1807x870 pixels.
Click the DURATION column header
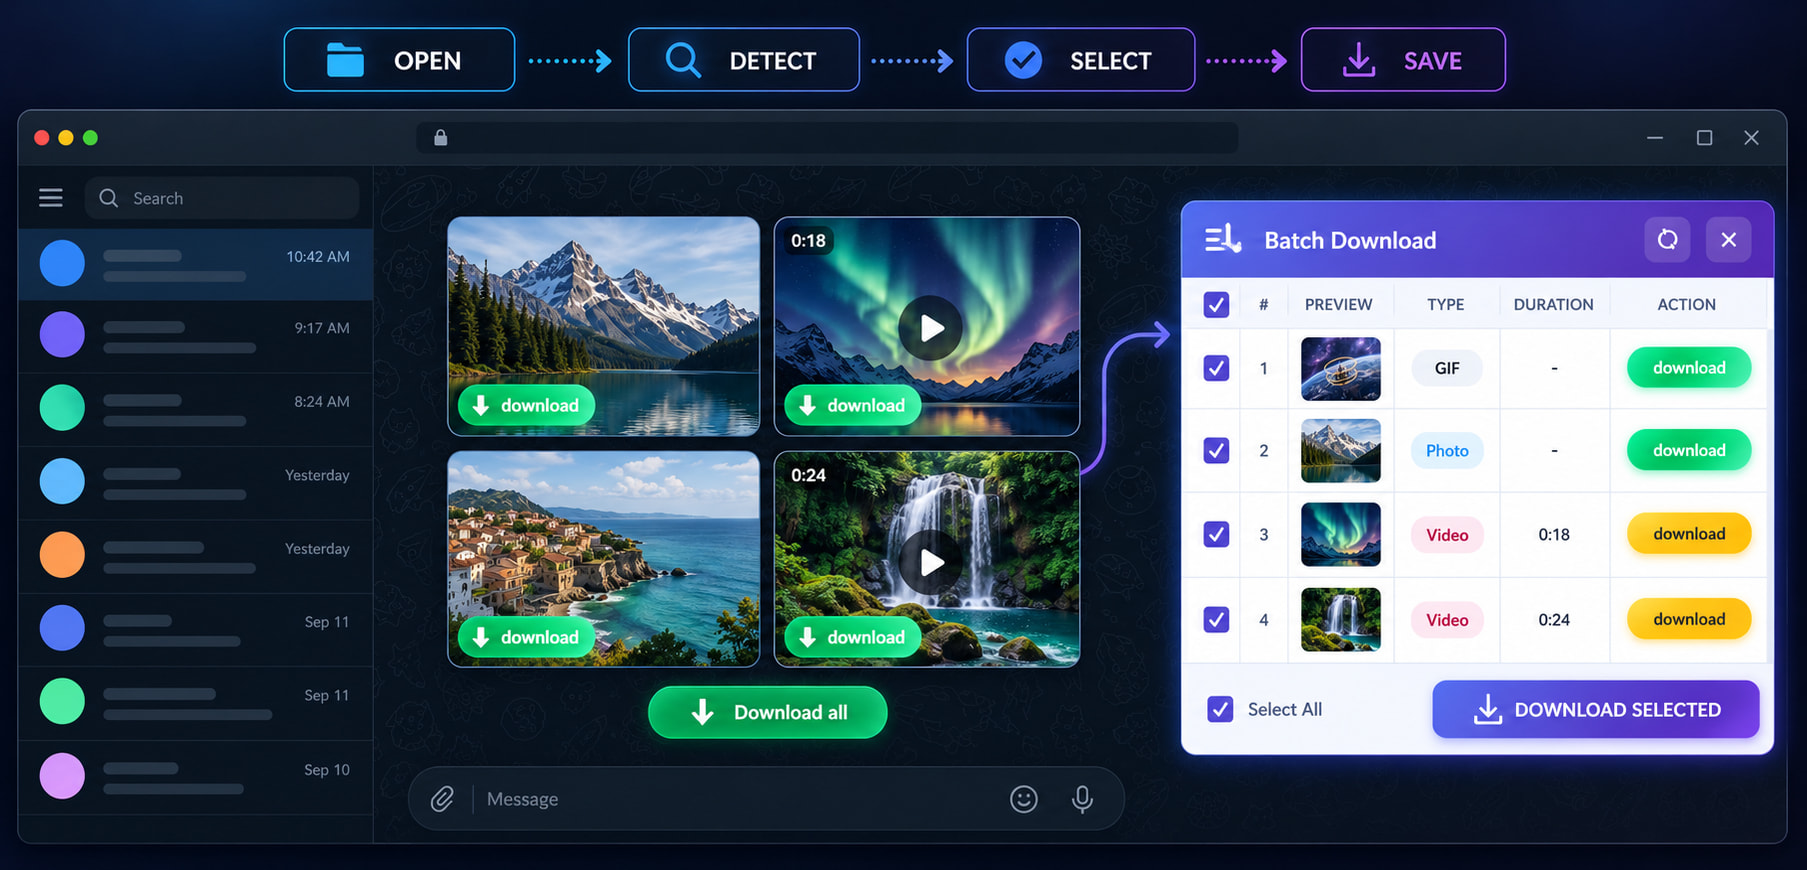(1553, 304)
